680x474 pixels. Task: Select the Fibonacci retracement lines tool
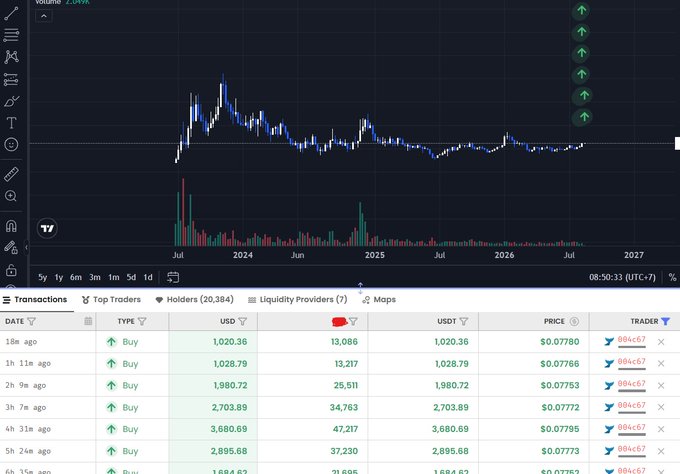click(11, 35)
